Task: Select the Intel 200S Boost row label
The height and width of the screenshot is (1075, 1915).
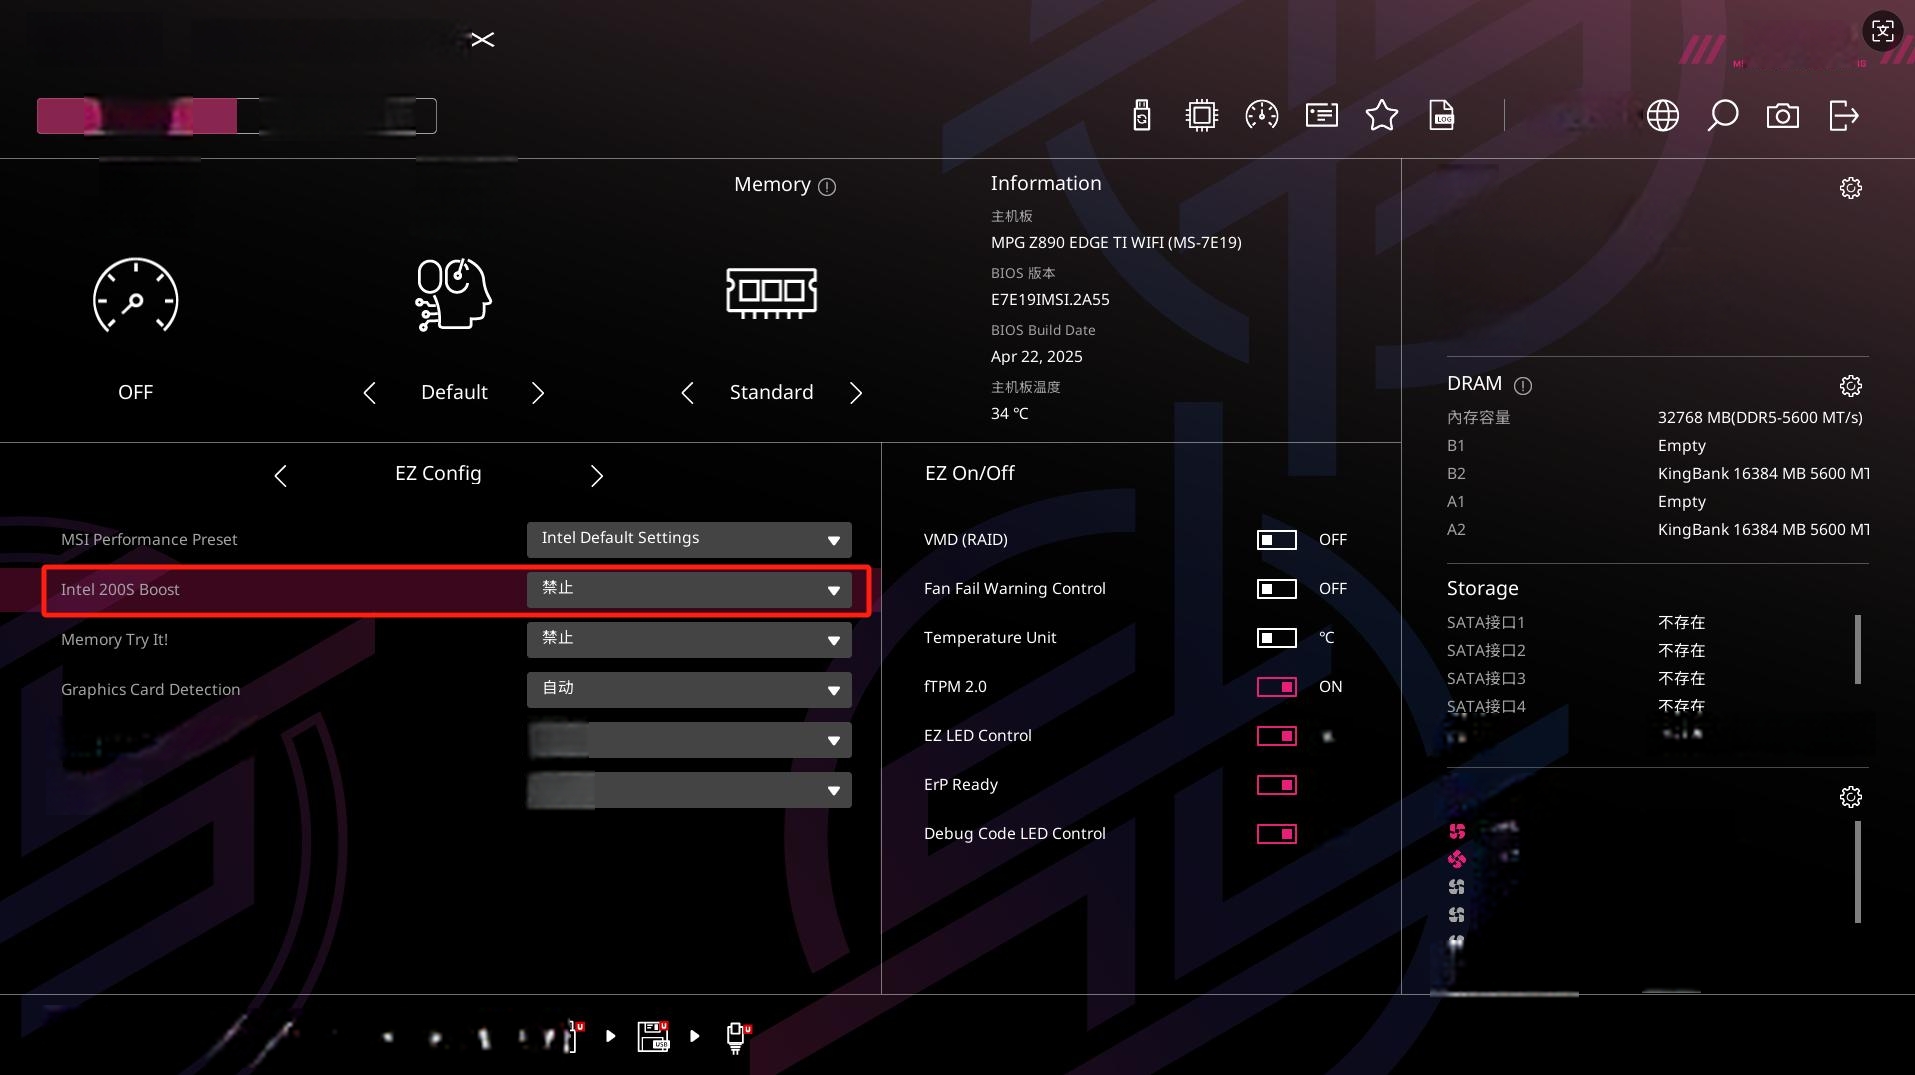Action: 120,590
